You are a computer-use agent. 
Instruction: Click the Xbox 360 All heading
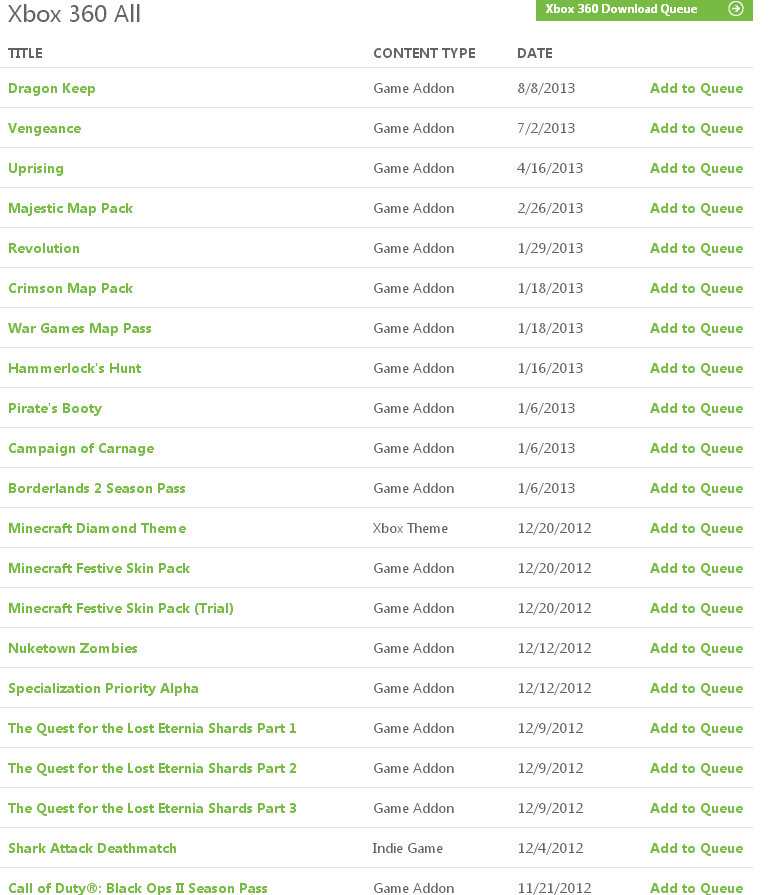(74, 13)
